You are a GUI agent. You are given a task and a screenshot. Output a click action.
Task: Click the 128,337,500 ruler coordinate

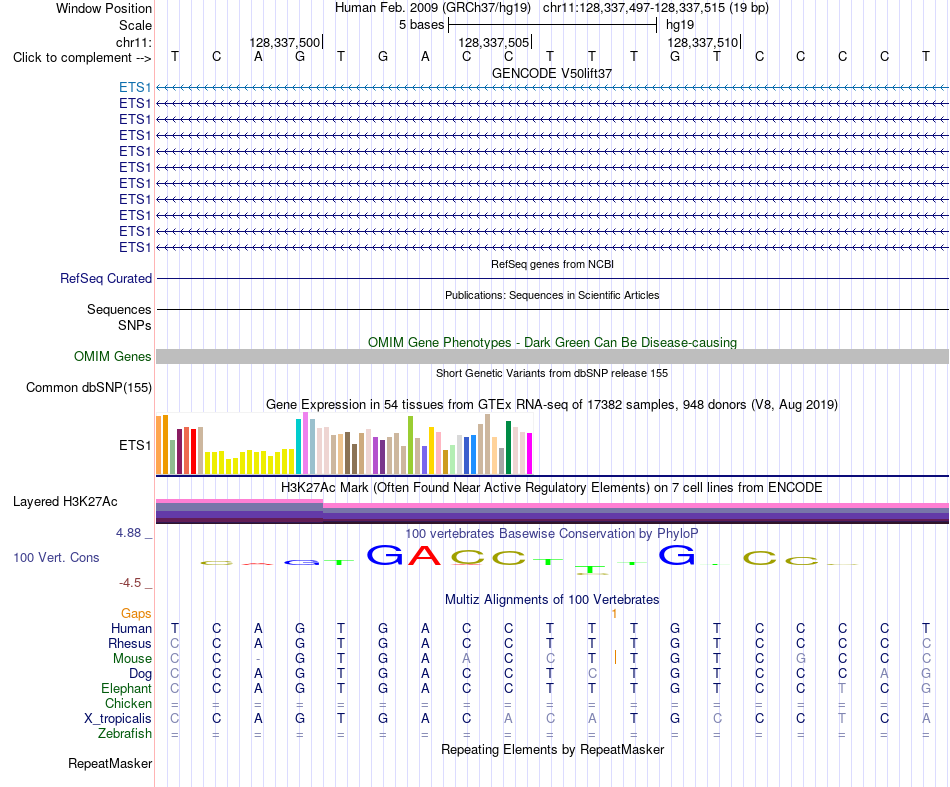284,42
